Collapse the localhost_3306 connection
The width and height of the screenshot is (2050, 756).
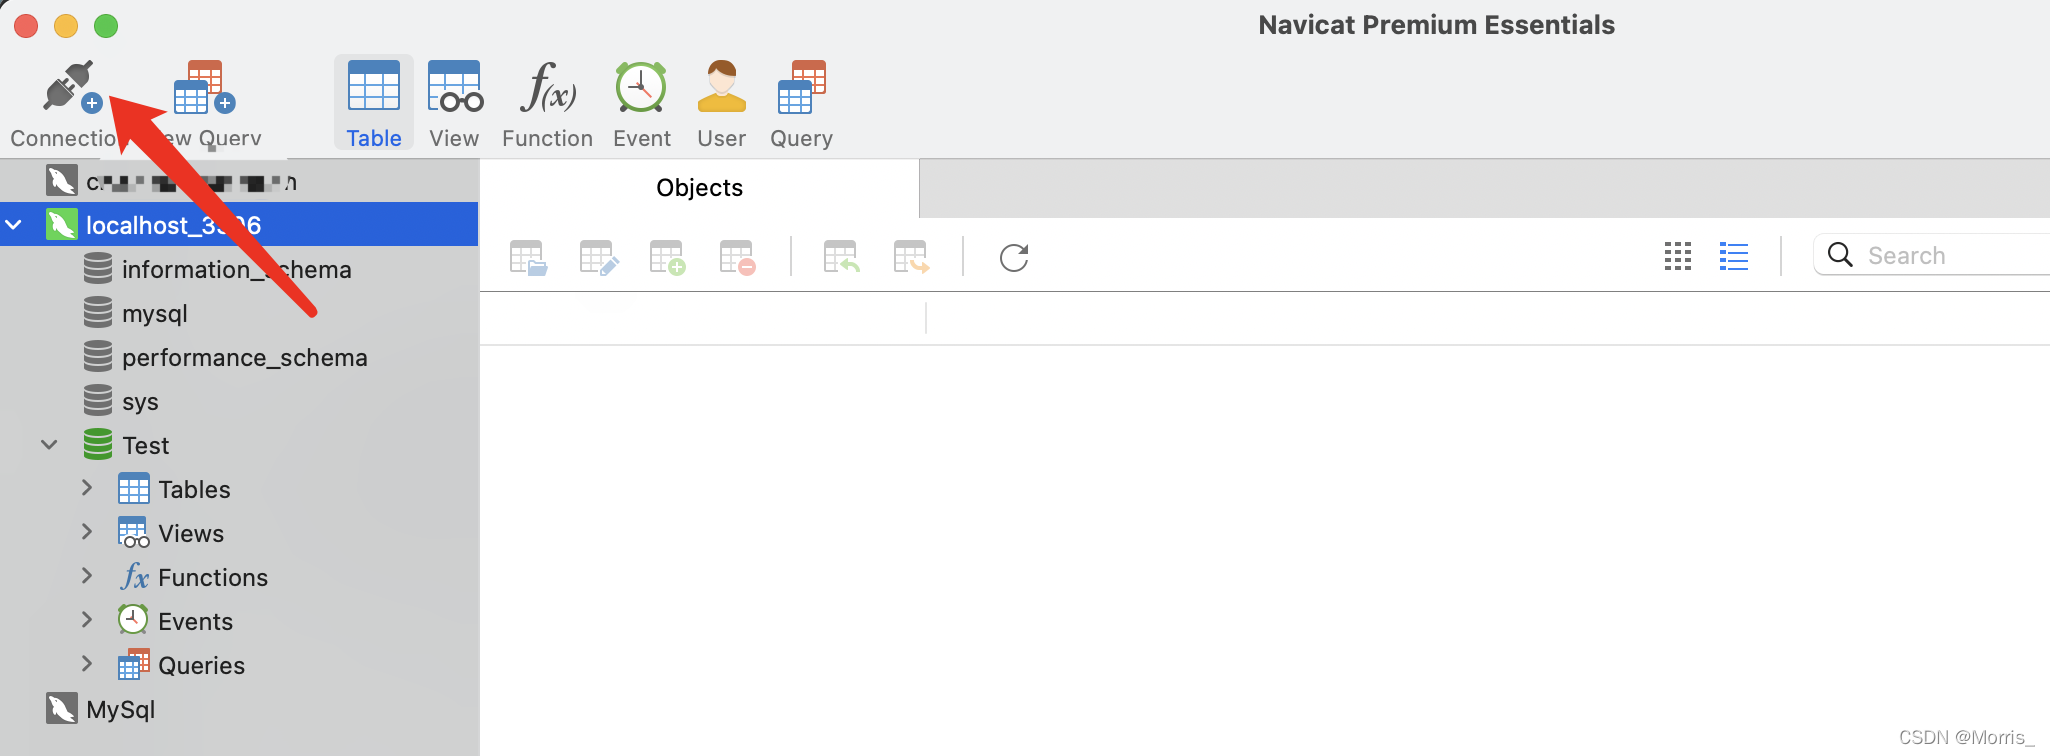(14, 225)
